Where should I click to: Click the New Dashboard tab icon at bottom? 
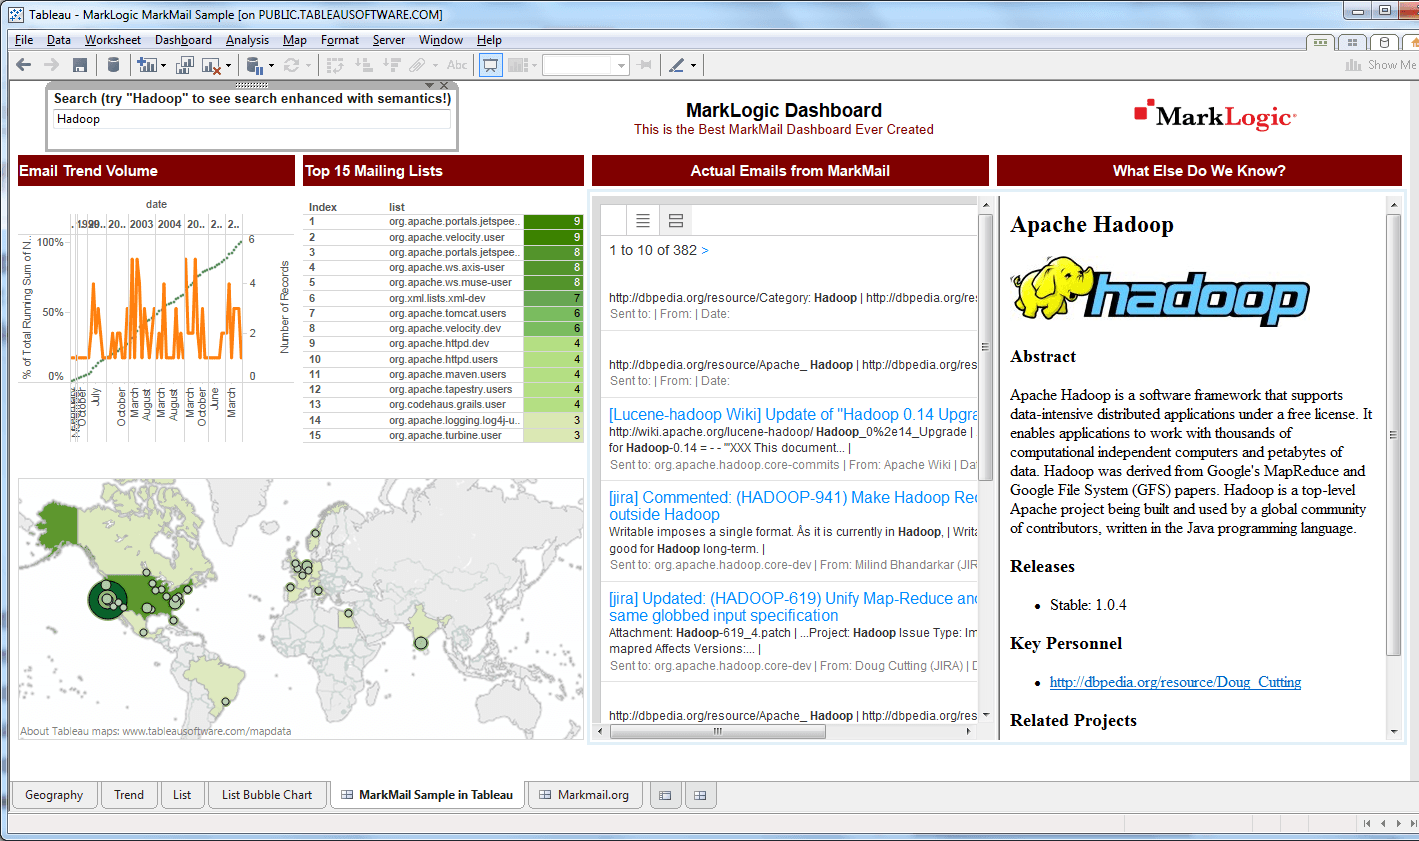tap(700, 795)
